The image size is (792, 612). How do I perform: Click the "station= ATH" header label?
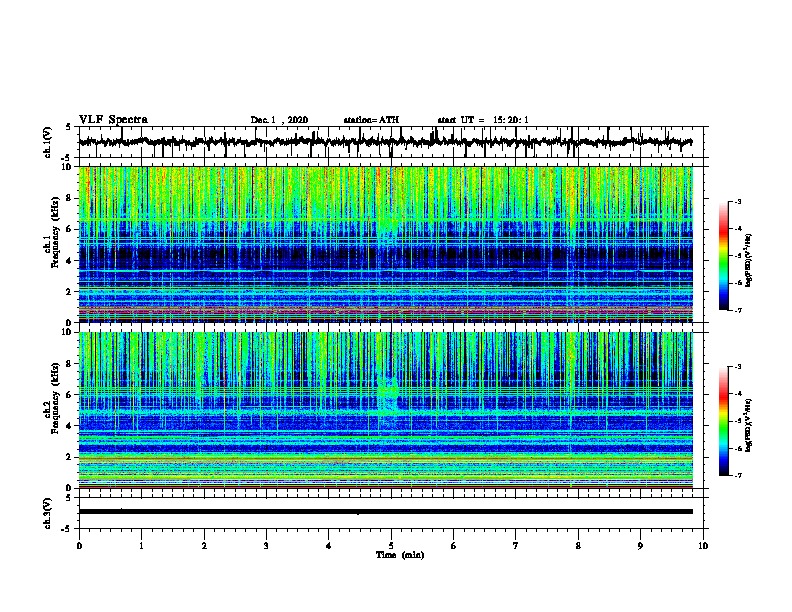pyautogui.click(x=371, y=120)
